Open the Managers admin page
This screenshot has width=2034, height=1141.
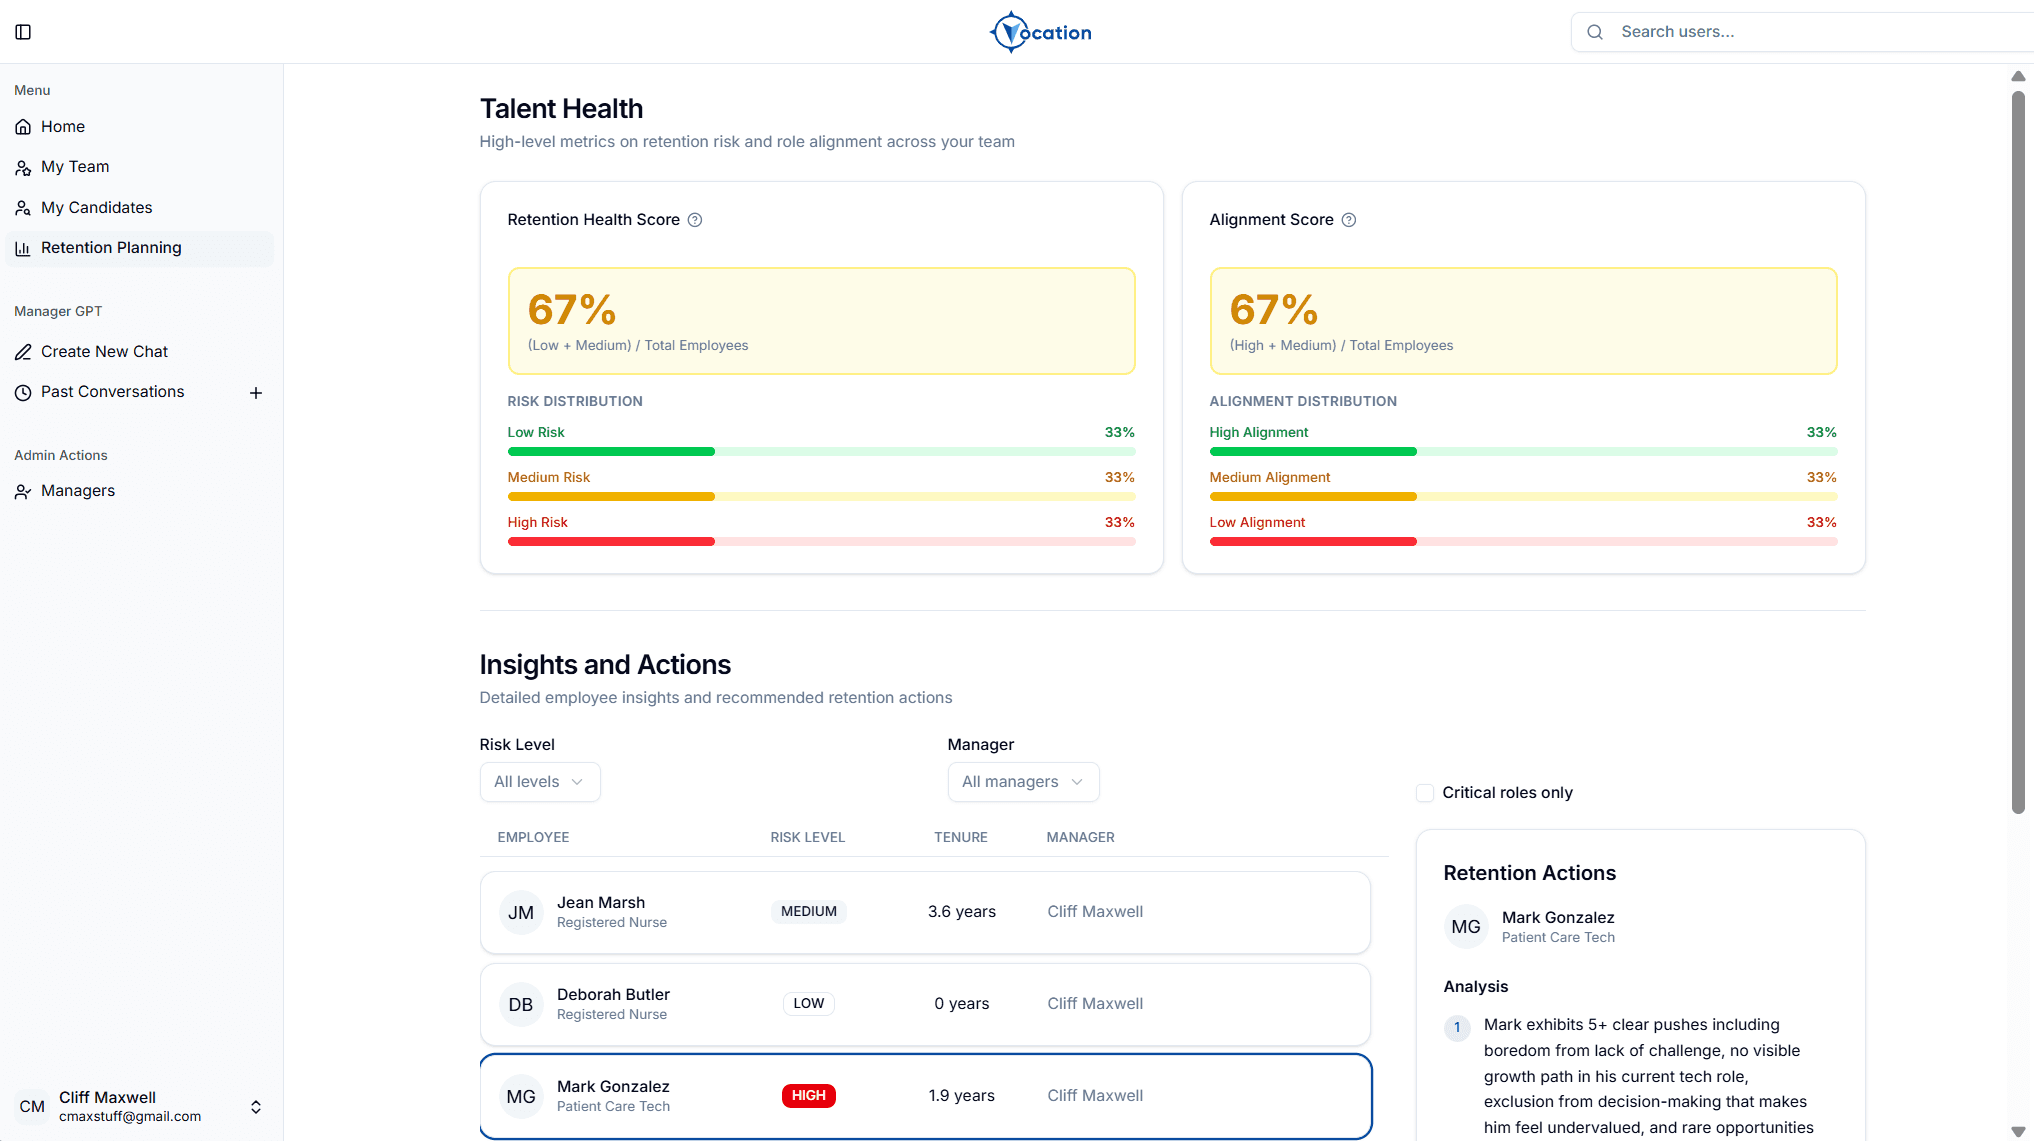[139, 491]
